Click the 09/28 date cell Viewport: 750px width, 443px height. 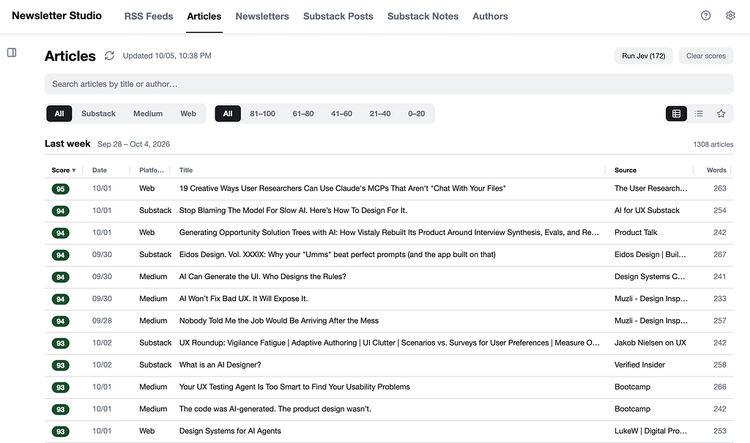pyautogui.click(x=102, y=321)
